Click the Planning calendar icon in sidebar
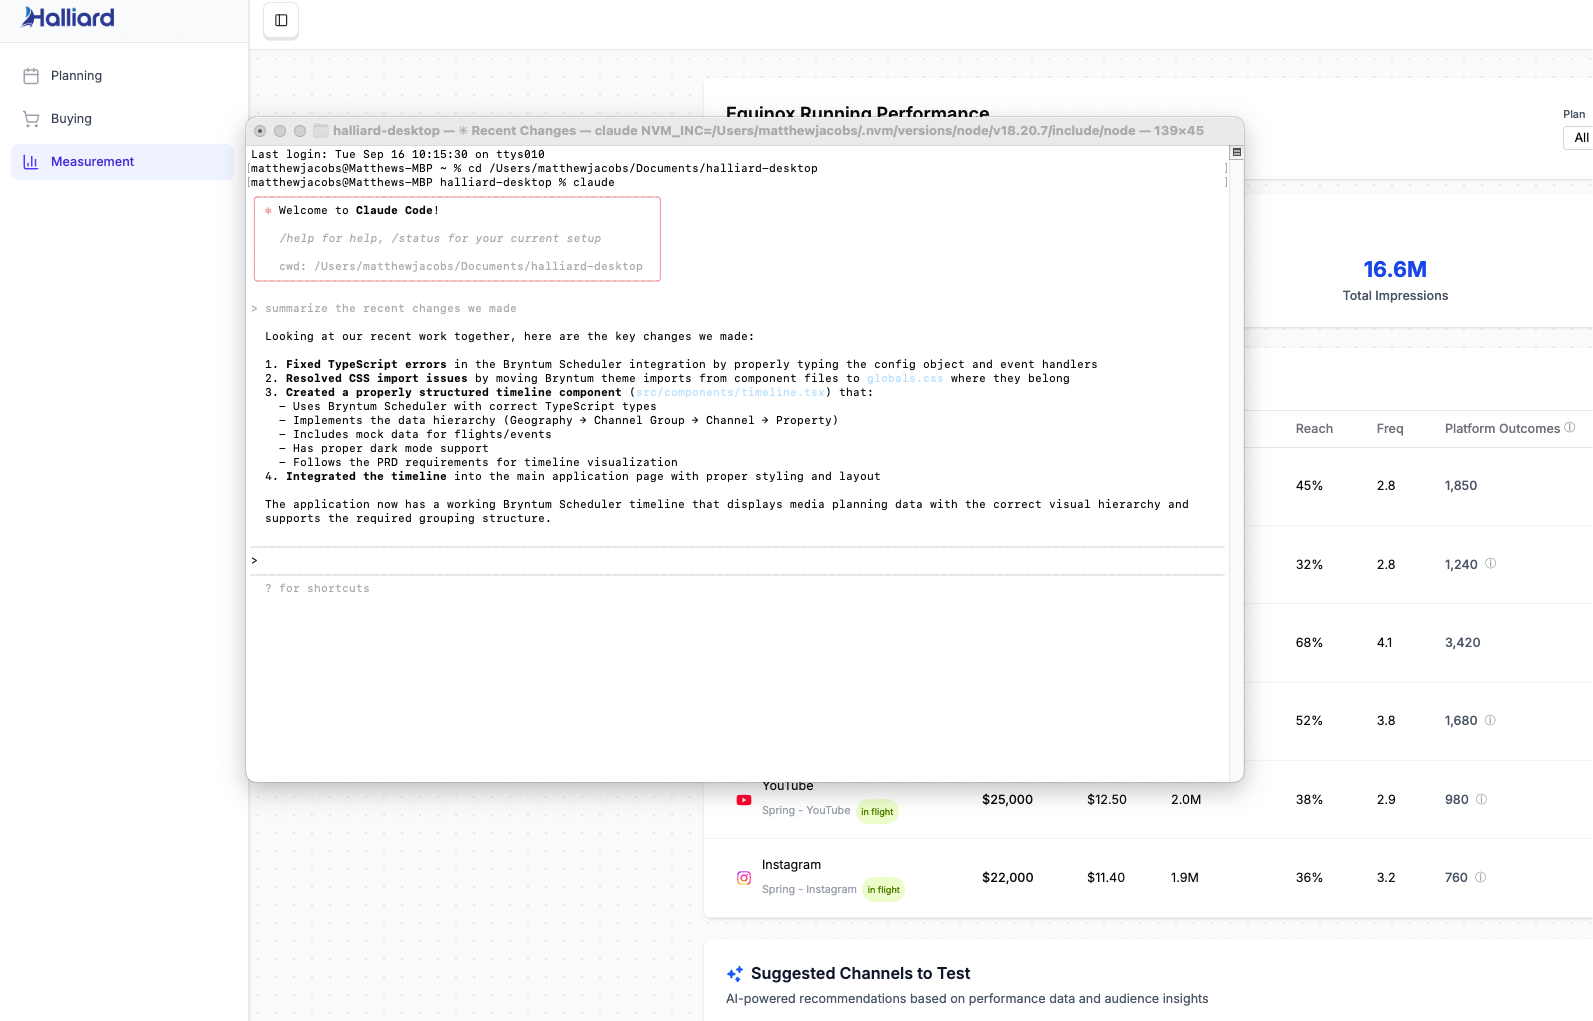 [31, 76]
